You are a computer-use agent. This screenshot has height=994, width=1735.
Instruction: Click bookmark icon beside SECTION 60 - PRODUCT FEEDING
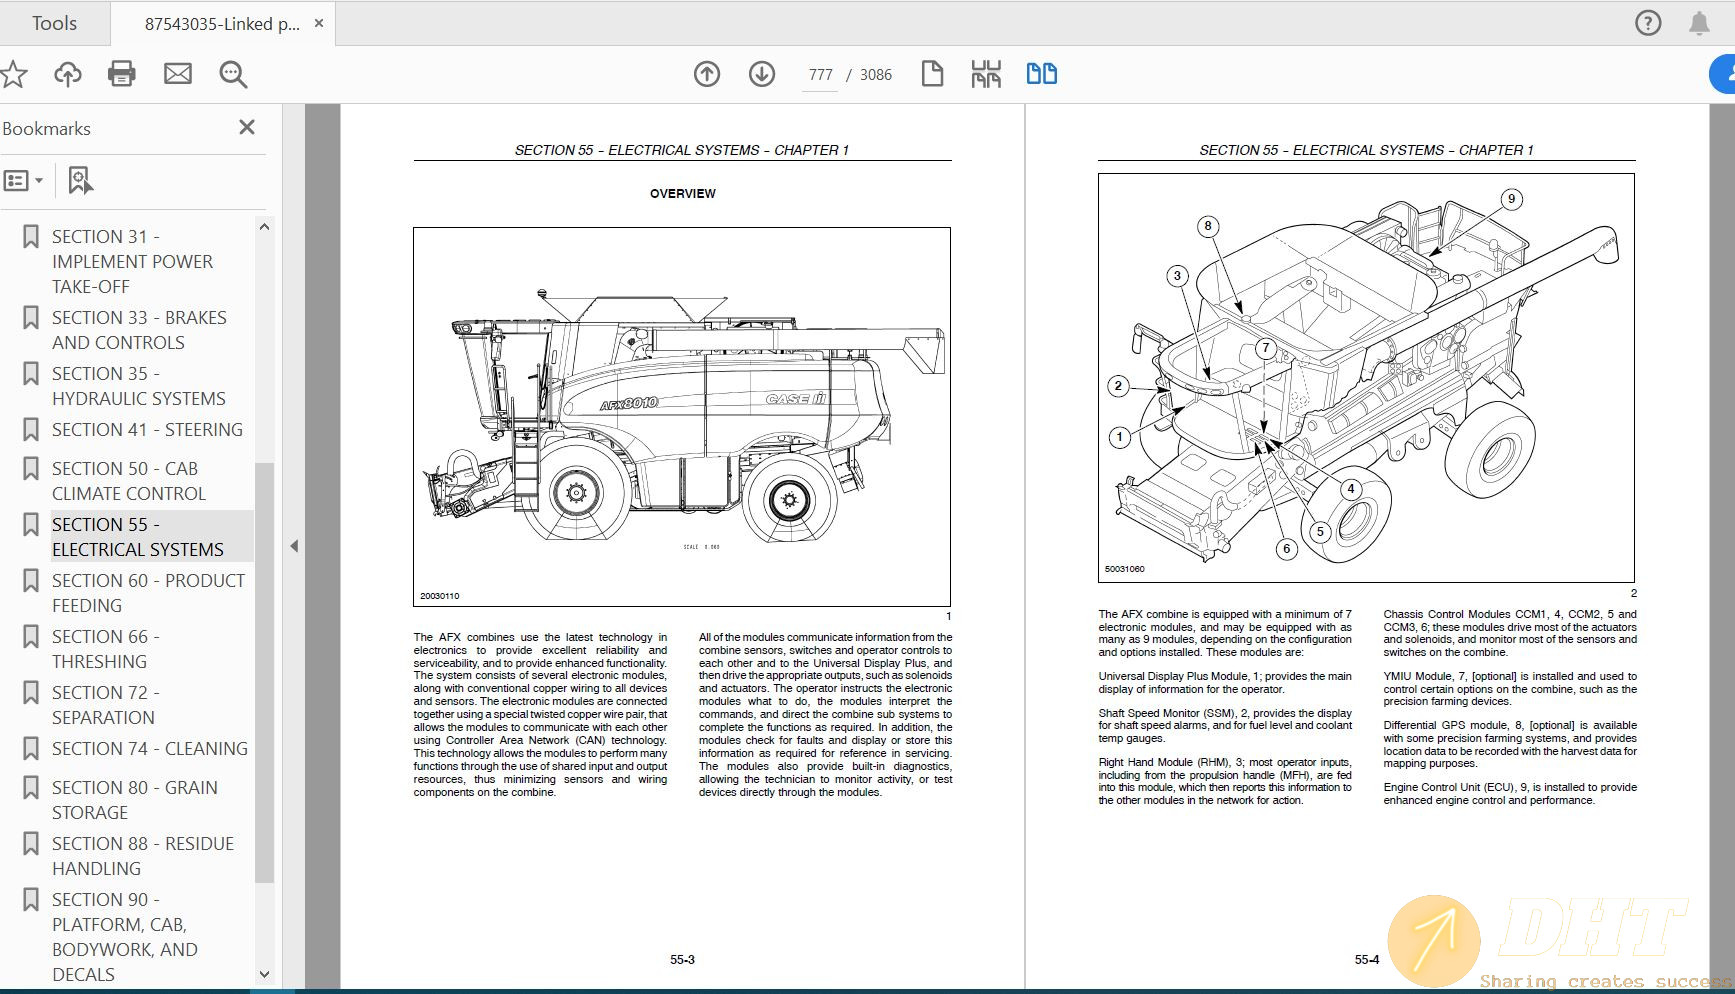pyautogui.click(x=31, y=581)
